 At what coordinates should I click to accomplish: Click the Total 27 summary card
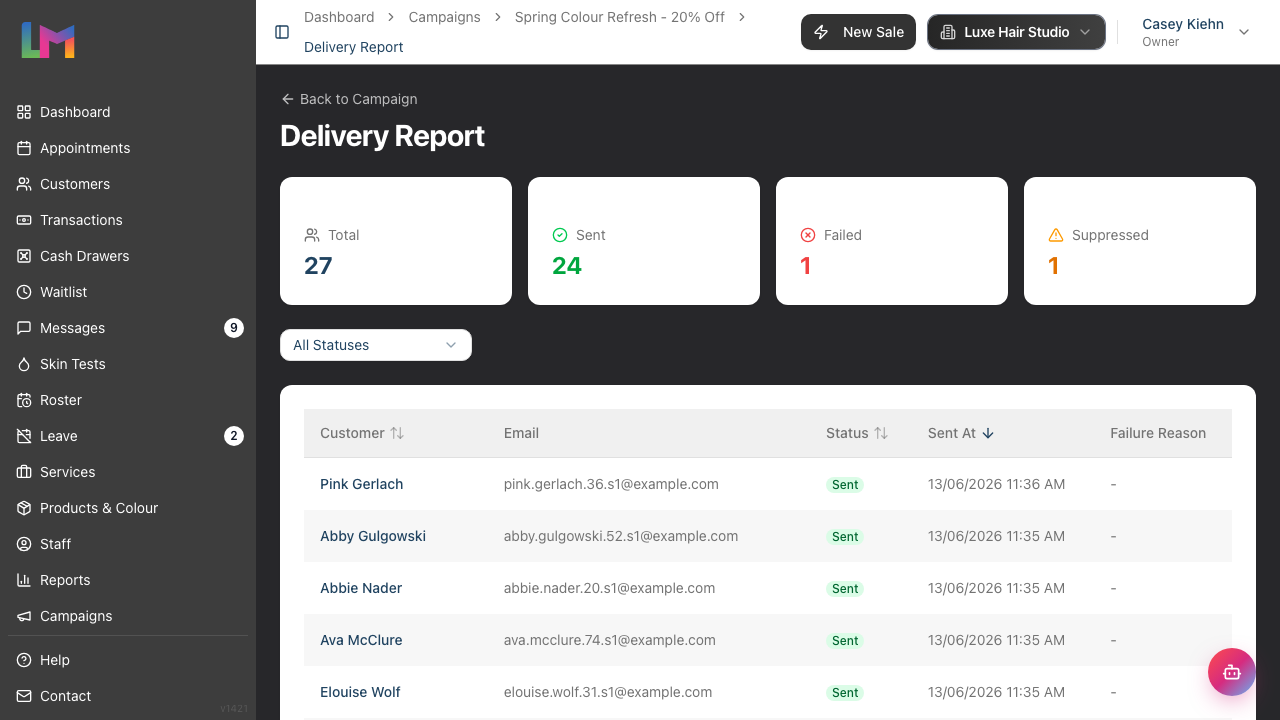[x=396, y=241]
